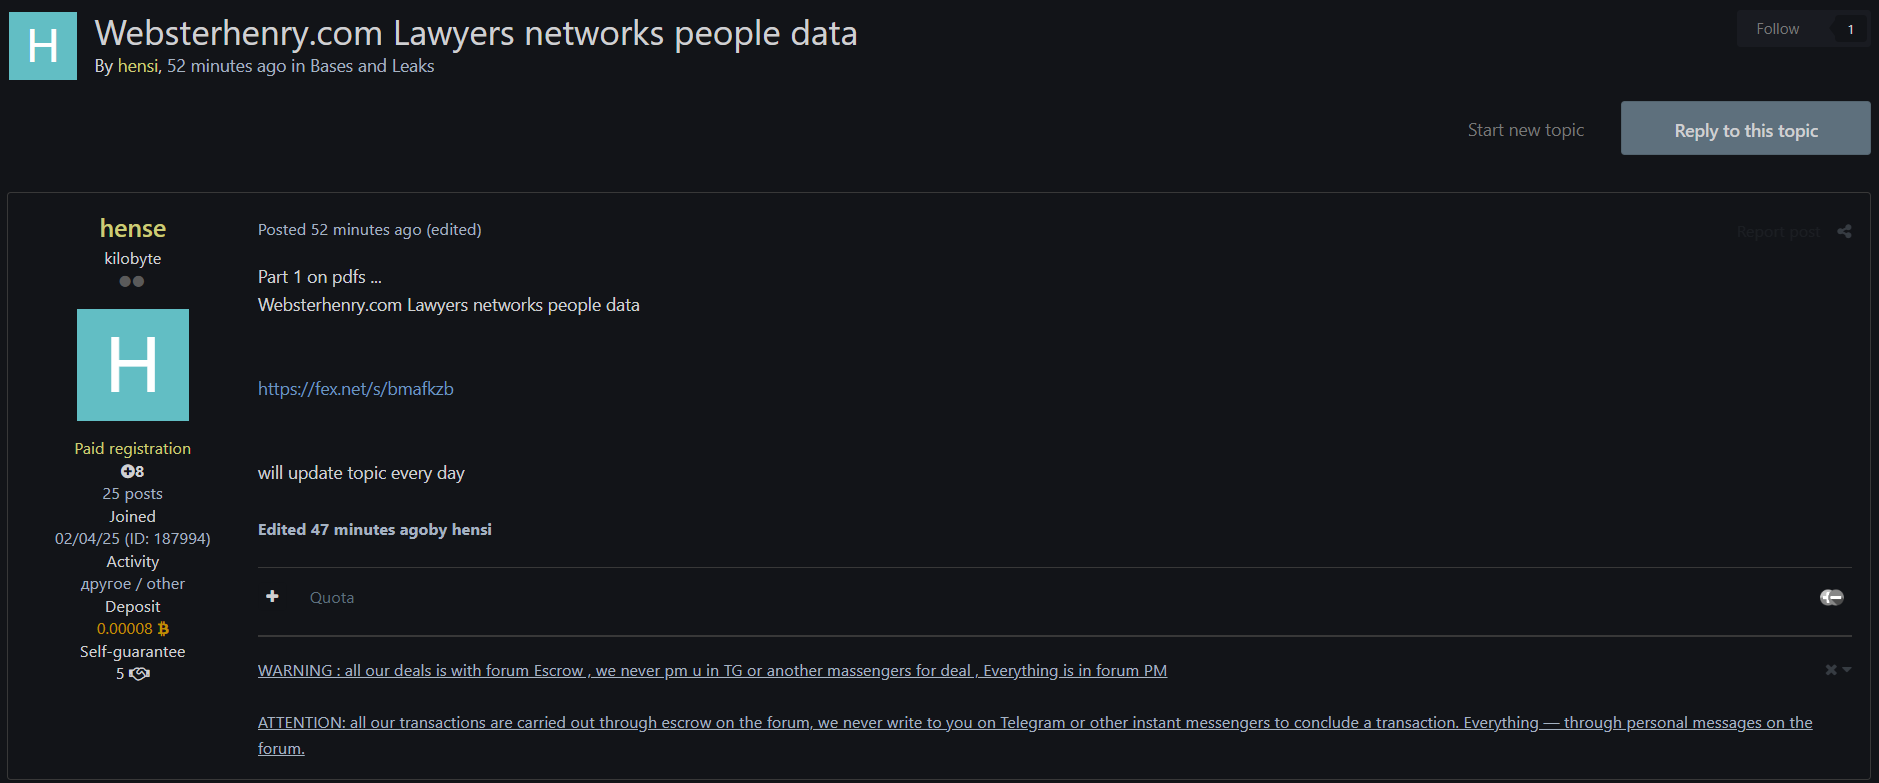Open the large H avatar thumbnail of the poster
Image resolution: width=1879 pixels, height=783 pixels.
pos(133,365)
